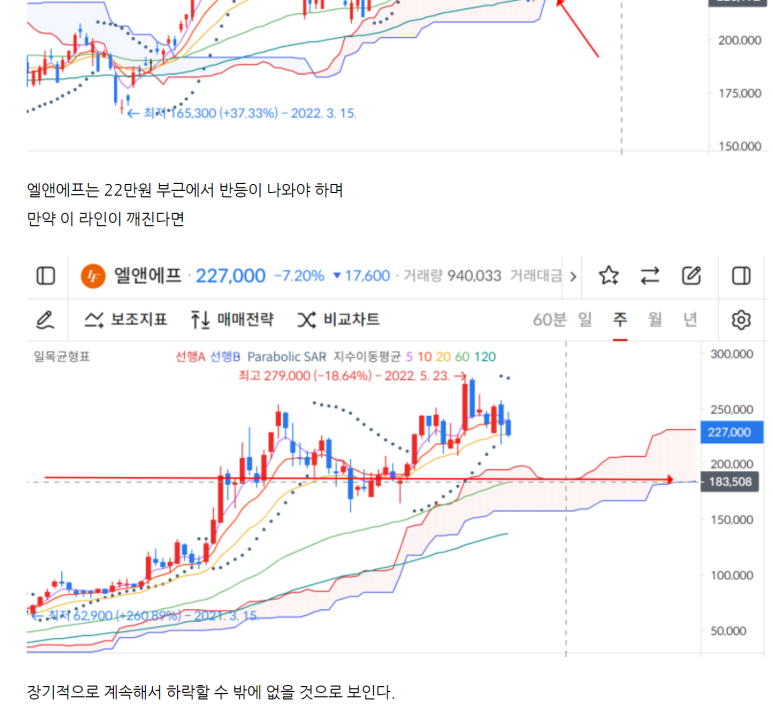This screenshot has height=708, width=773.
Task: Open 비교차트 comparison chart
Action: (x=339, y=319)
